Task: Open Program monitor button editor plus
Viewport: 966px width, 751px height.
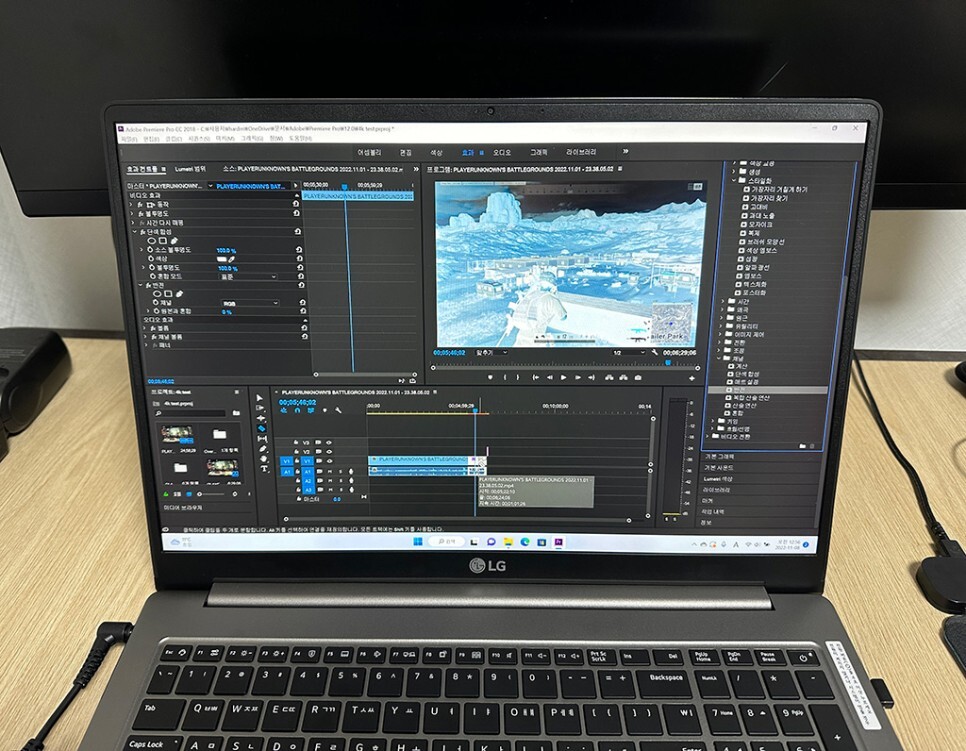Action: click(x=692, y=378)
